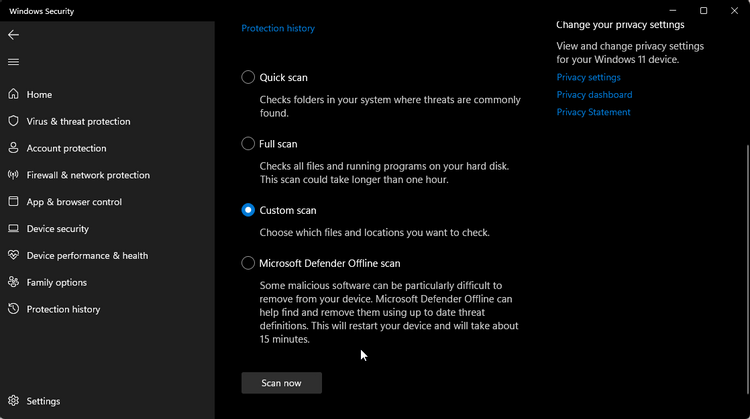The width and height of the screenshot is (750, 419).
Task: Click the Virus & threat protection shield icon
Action: tap(13, 121)
